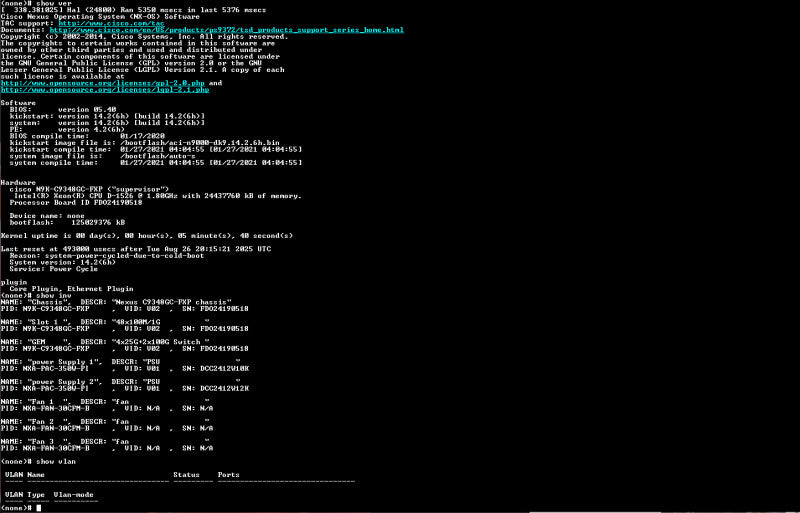Image resolution: width=800 pixels, height=513 pixels.
Task: Open the lgpl-2.1.php license link
Action: 105,90
